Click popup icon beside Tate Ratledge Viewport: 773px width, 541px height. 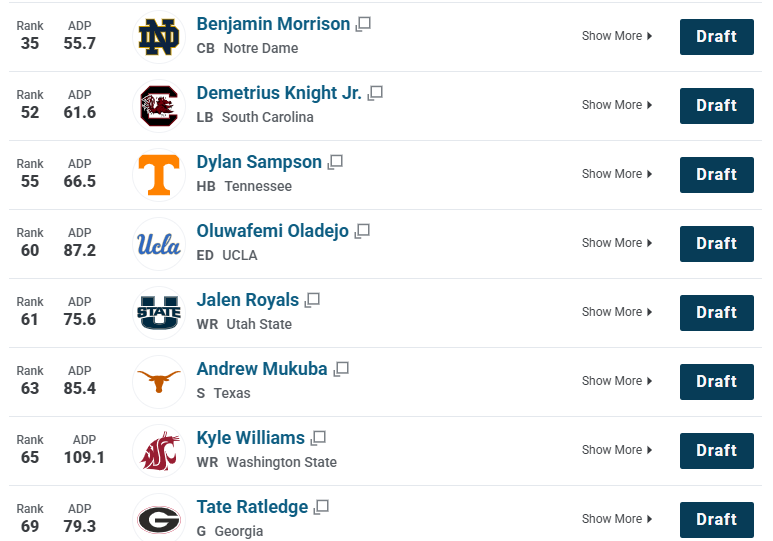(x=321, y=507)
